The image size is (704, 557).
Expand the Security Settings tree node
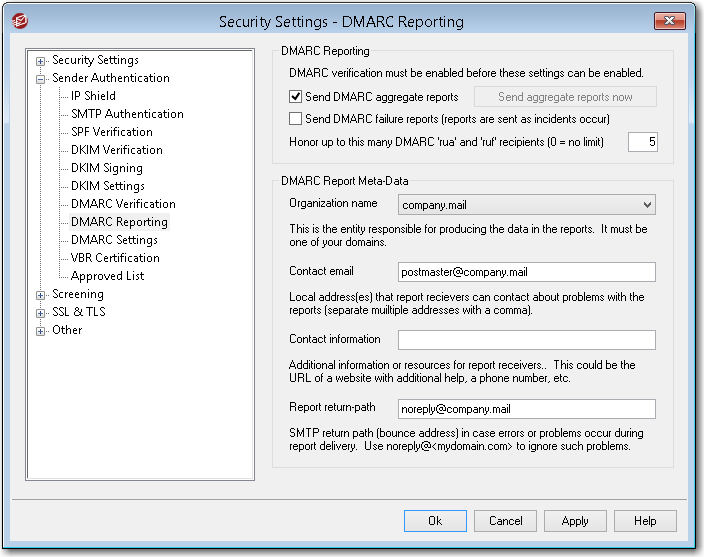pyautogui.click(x=40, y=61)
